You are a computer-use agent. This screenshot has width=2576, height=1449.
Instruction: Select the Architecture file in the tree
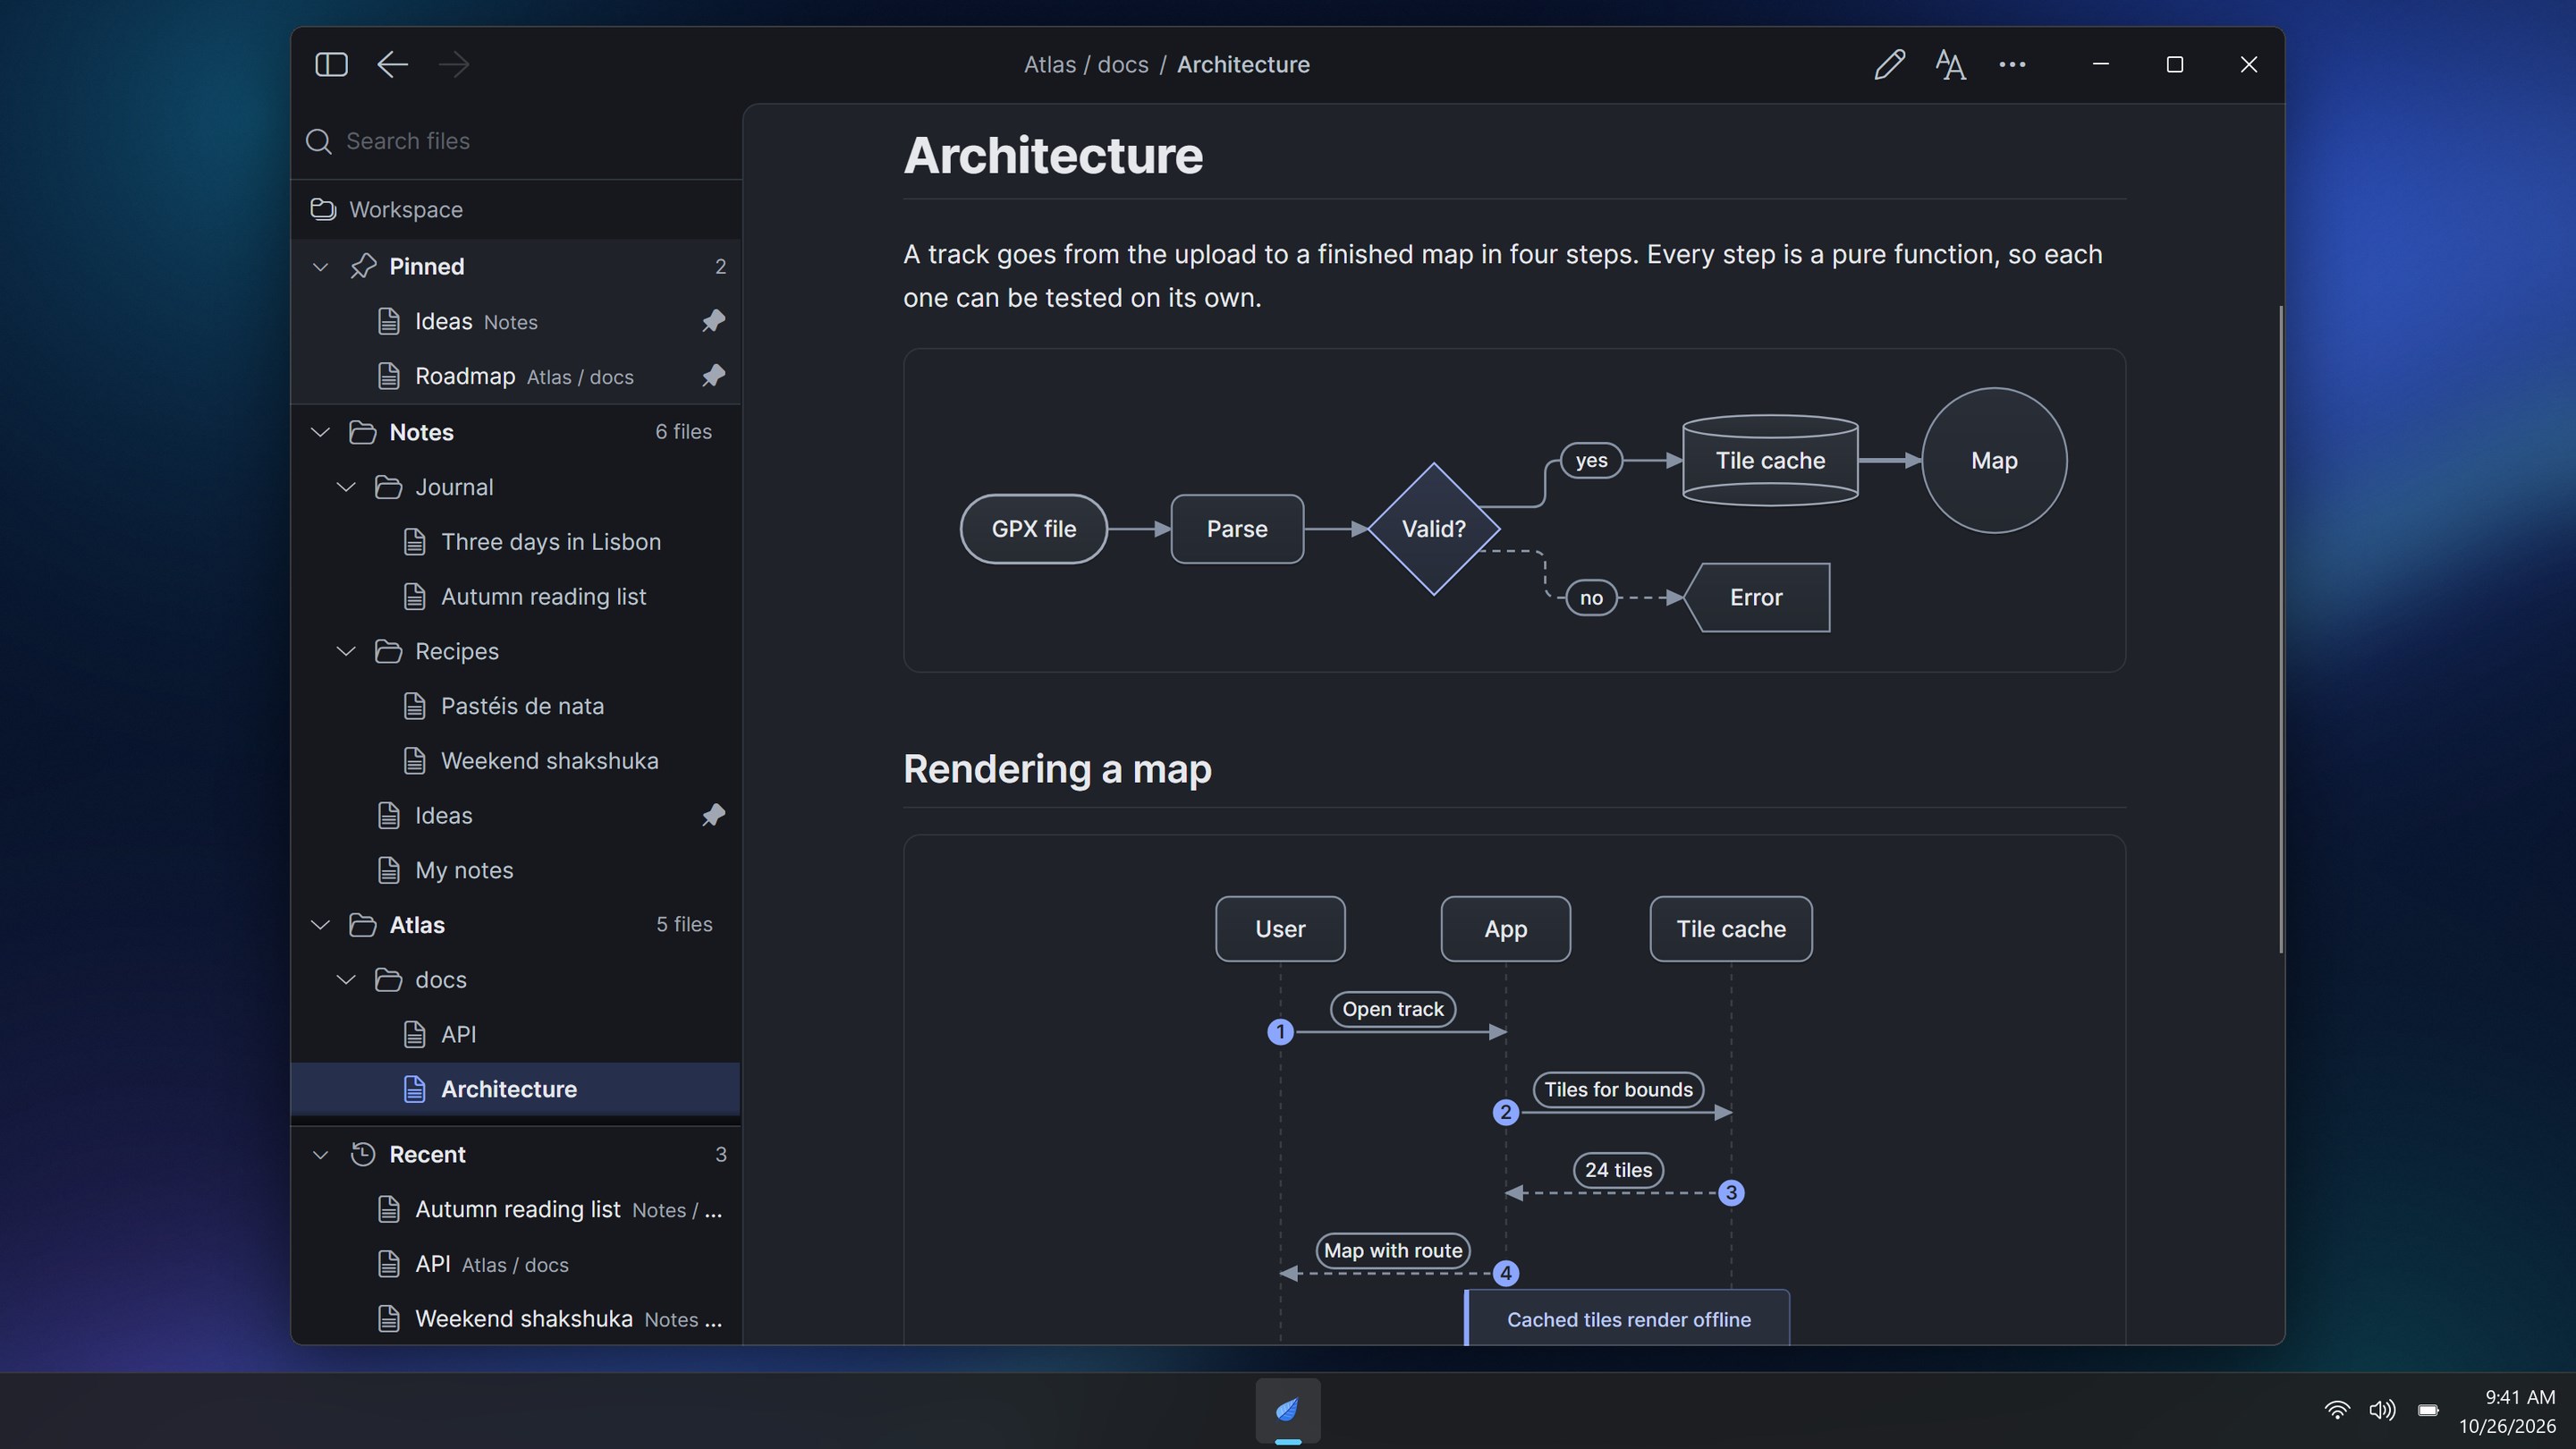click(x=516, y=1089)
